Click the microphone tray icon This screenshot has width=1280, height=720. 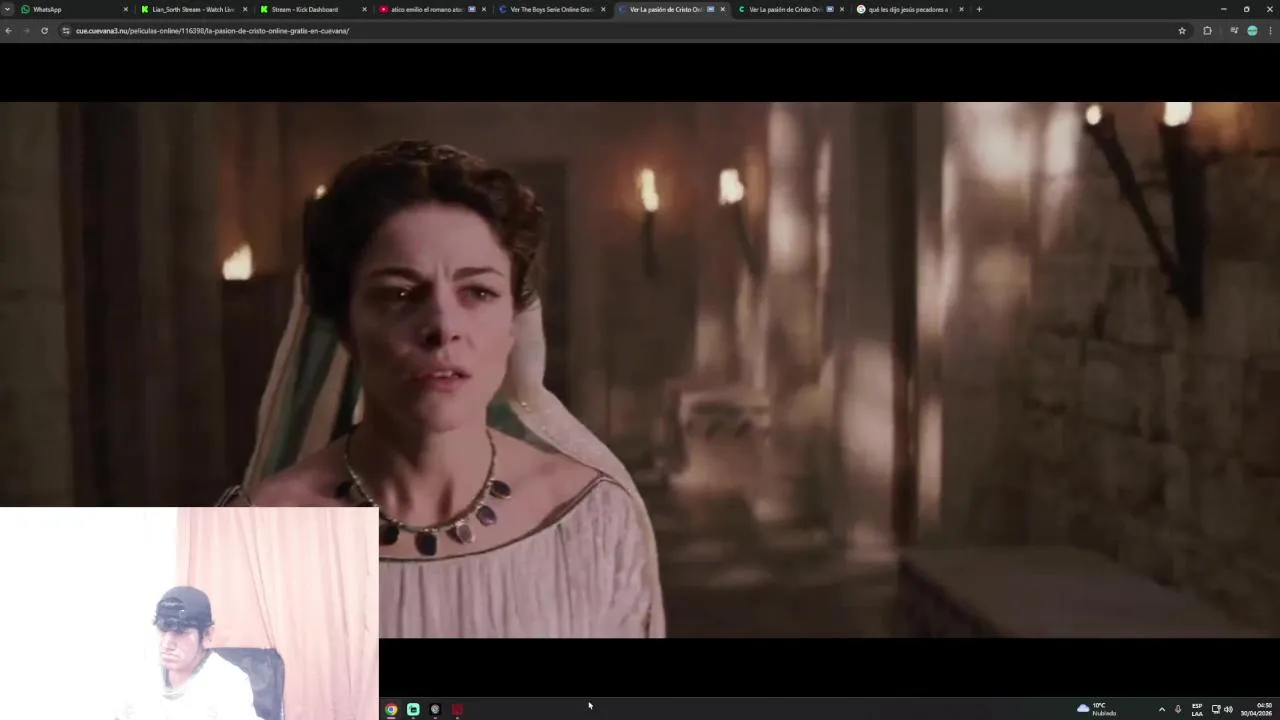[x=1178, y=709]
